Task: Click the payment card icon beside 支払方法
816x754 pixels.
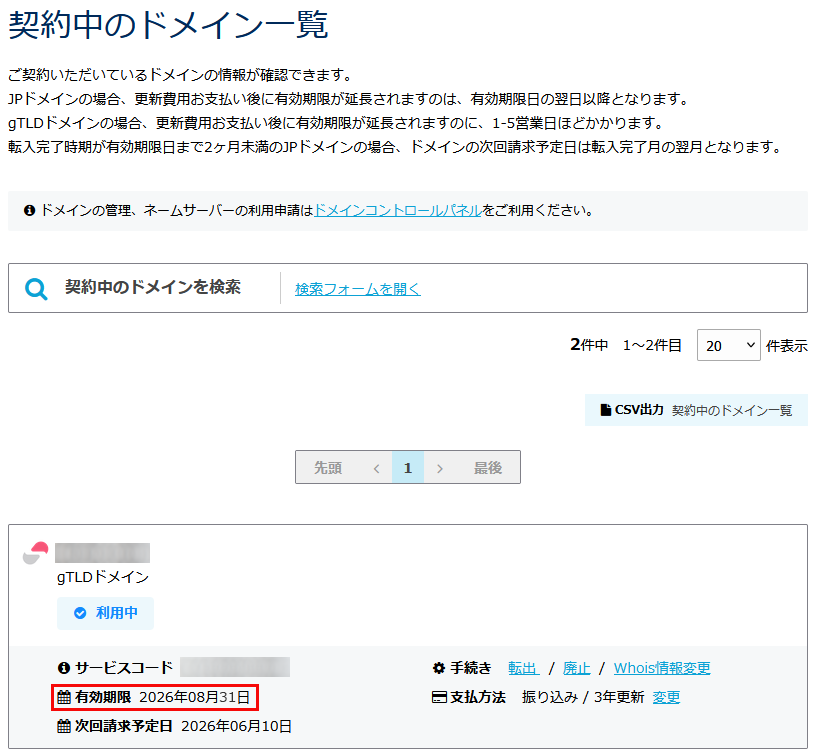Action: (x=441, y=698)
